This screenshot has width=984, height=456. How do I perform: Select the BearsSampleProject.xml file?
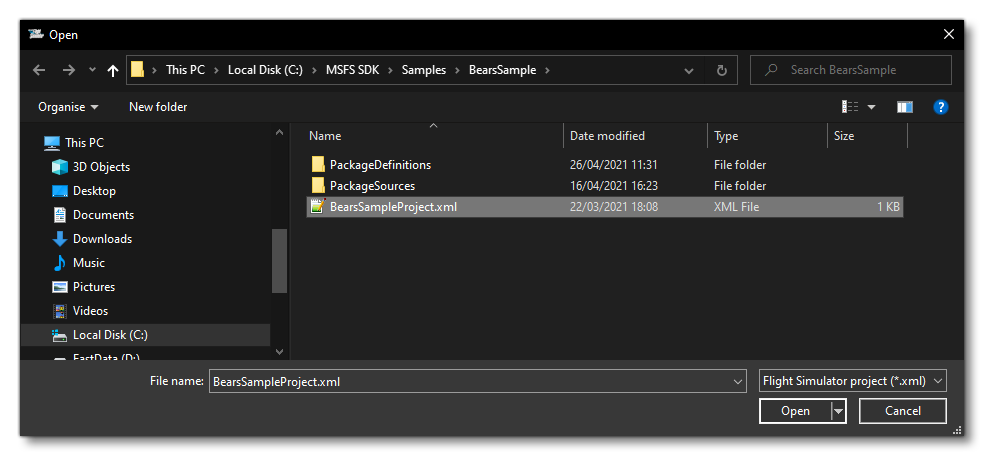[x=393, y=207]
